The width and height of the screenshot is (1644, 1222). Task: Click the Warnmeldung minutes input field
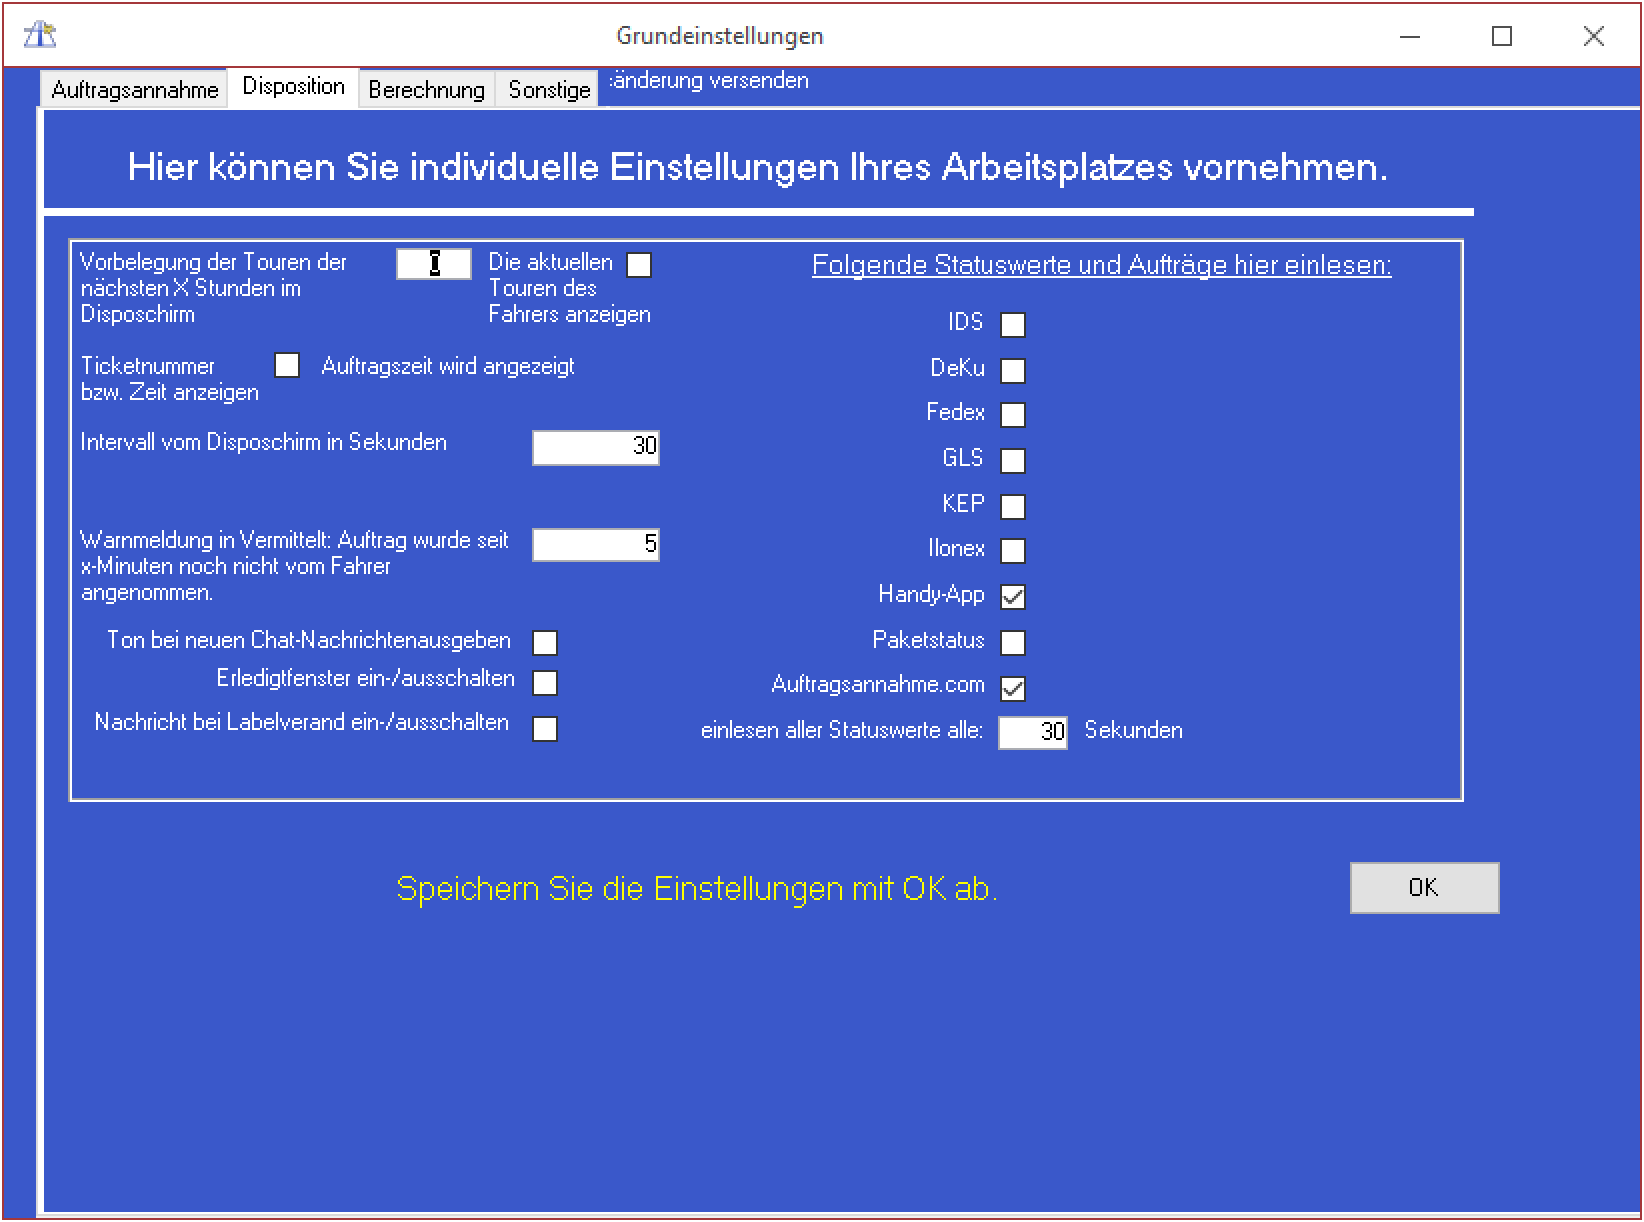(595, 545)
